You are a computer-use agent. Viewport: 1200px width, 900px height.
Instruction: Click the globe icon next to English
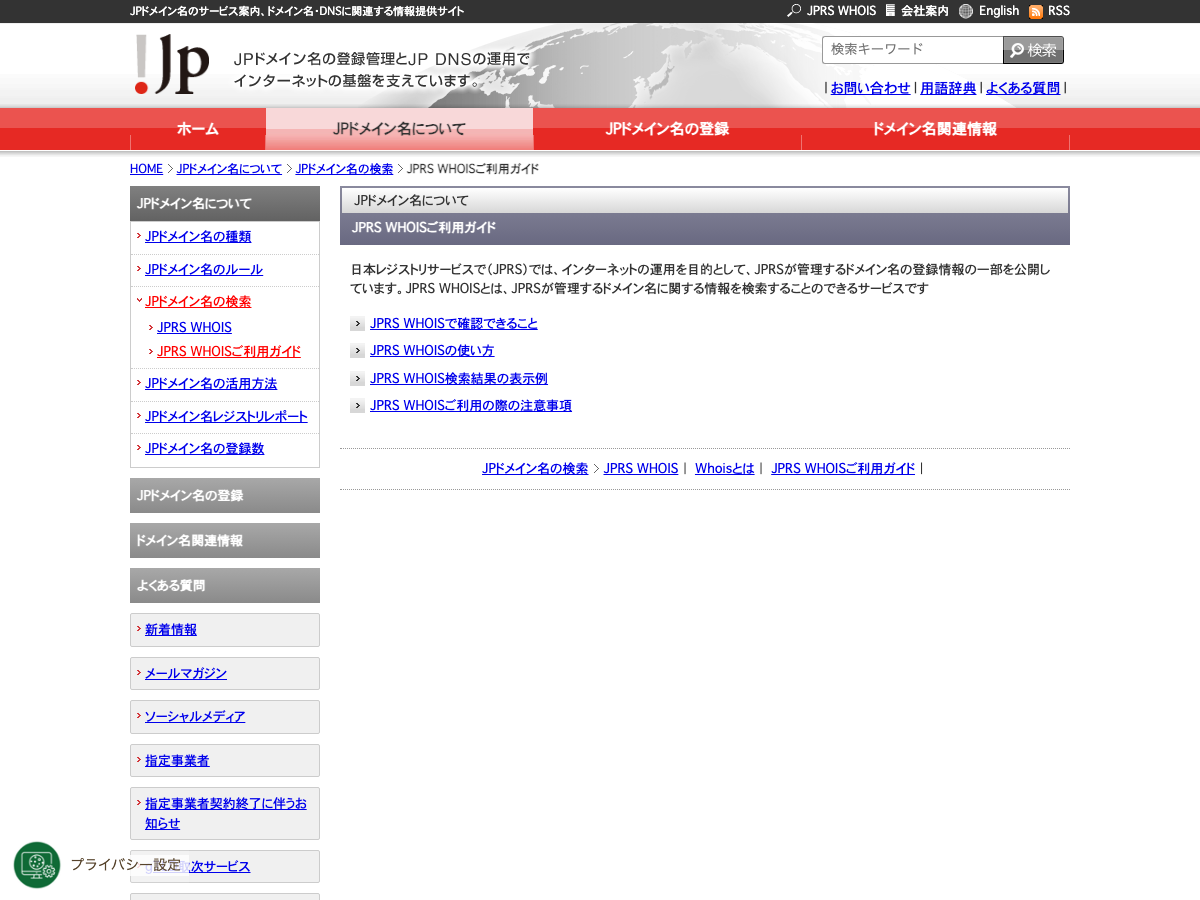[x=966, y=11]
